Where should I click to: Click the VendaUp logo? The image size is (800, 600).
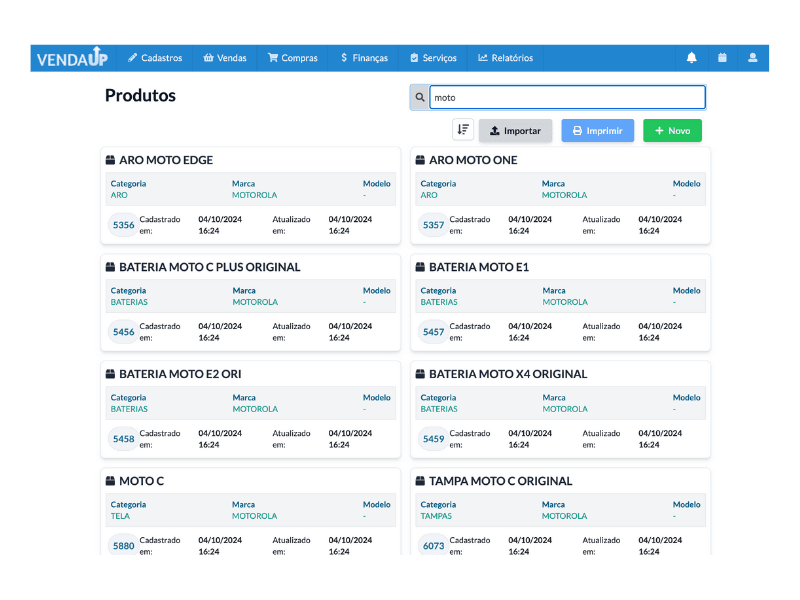(72, 58)
